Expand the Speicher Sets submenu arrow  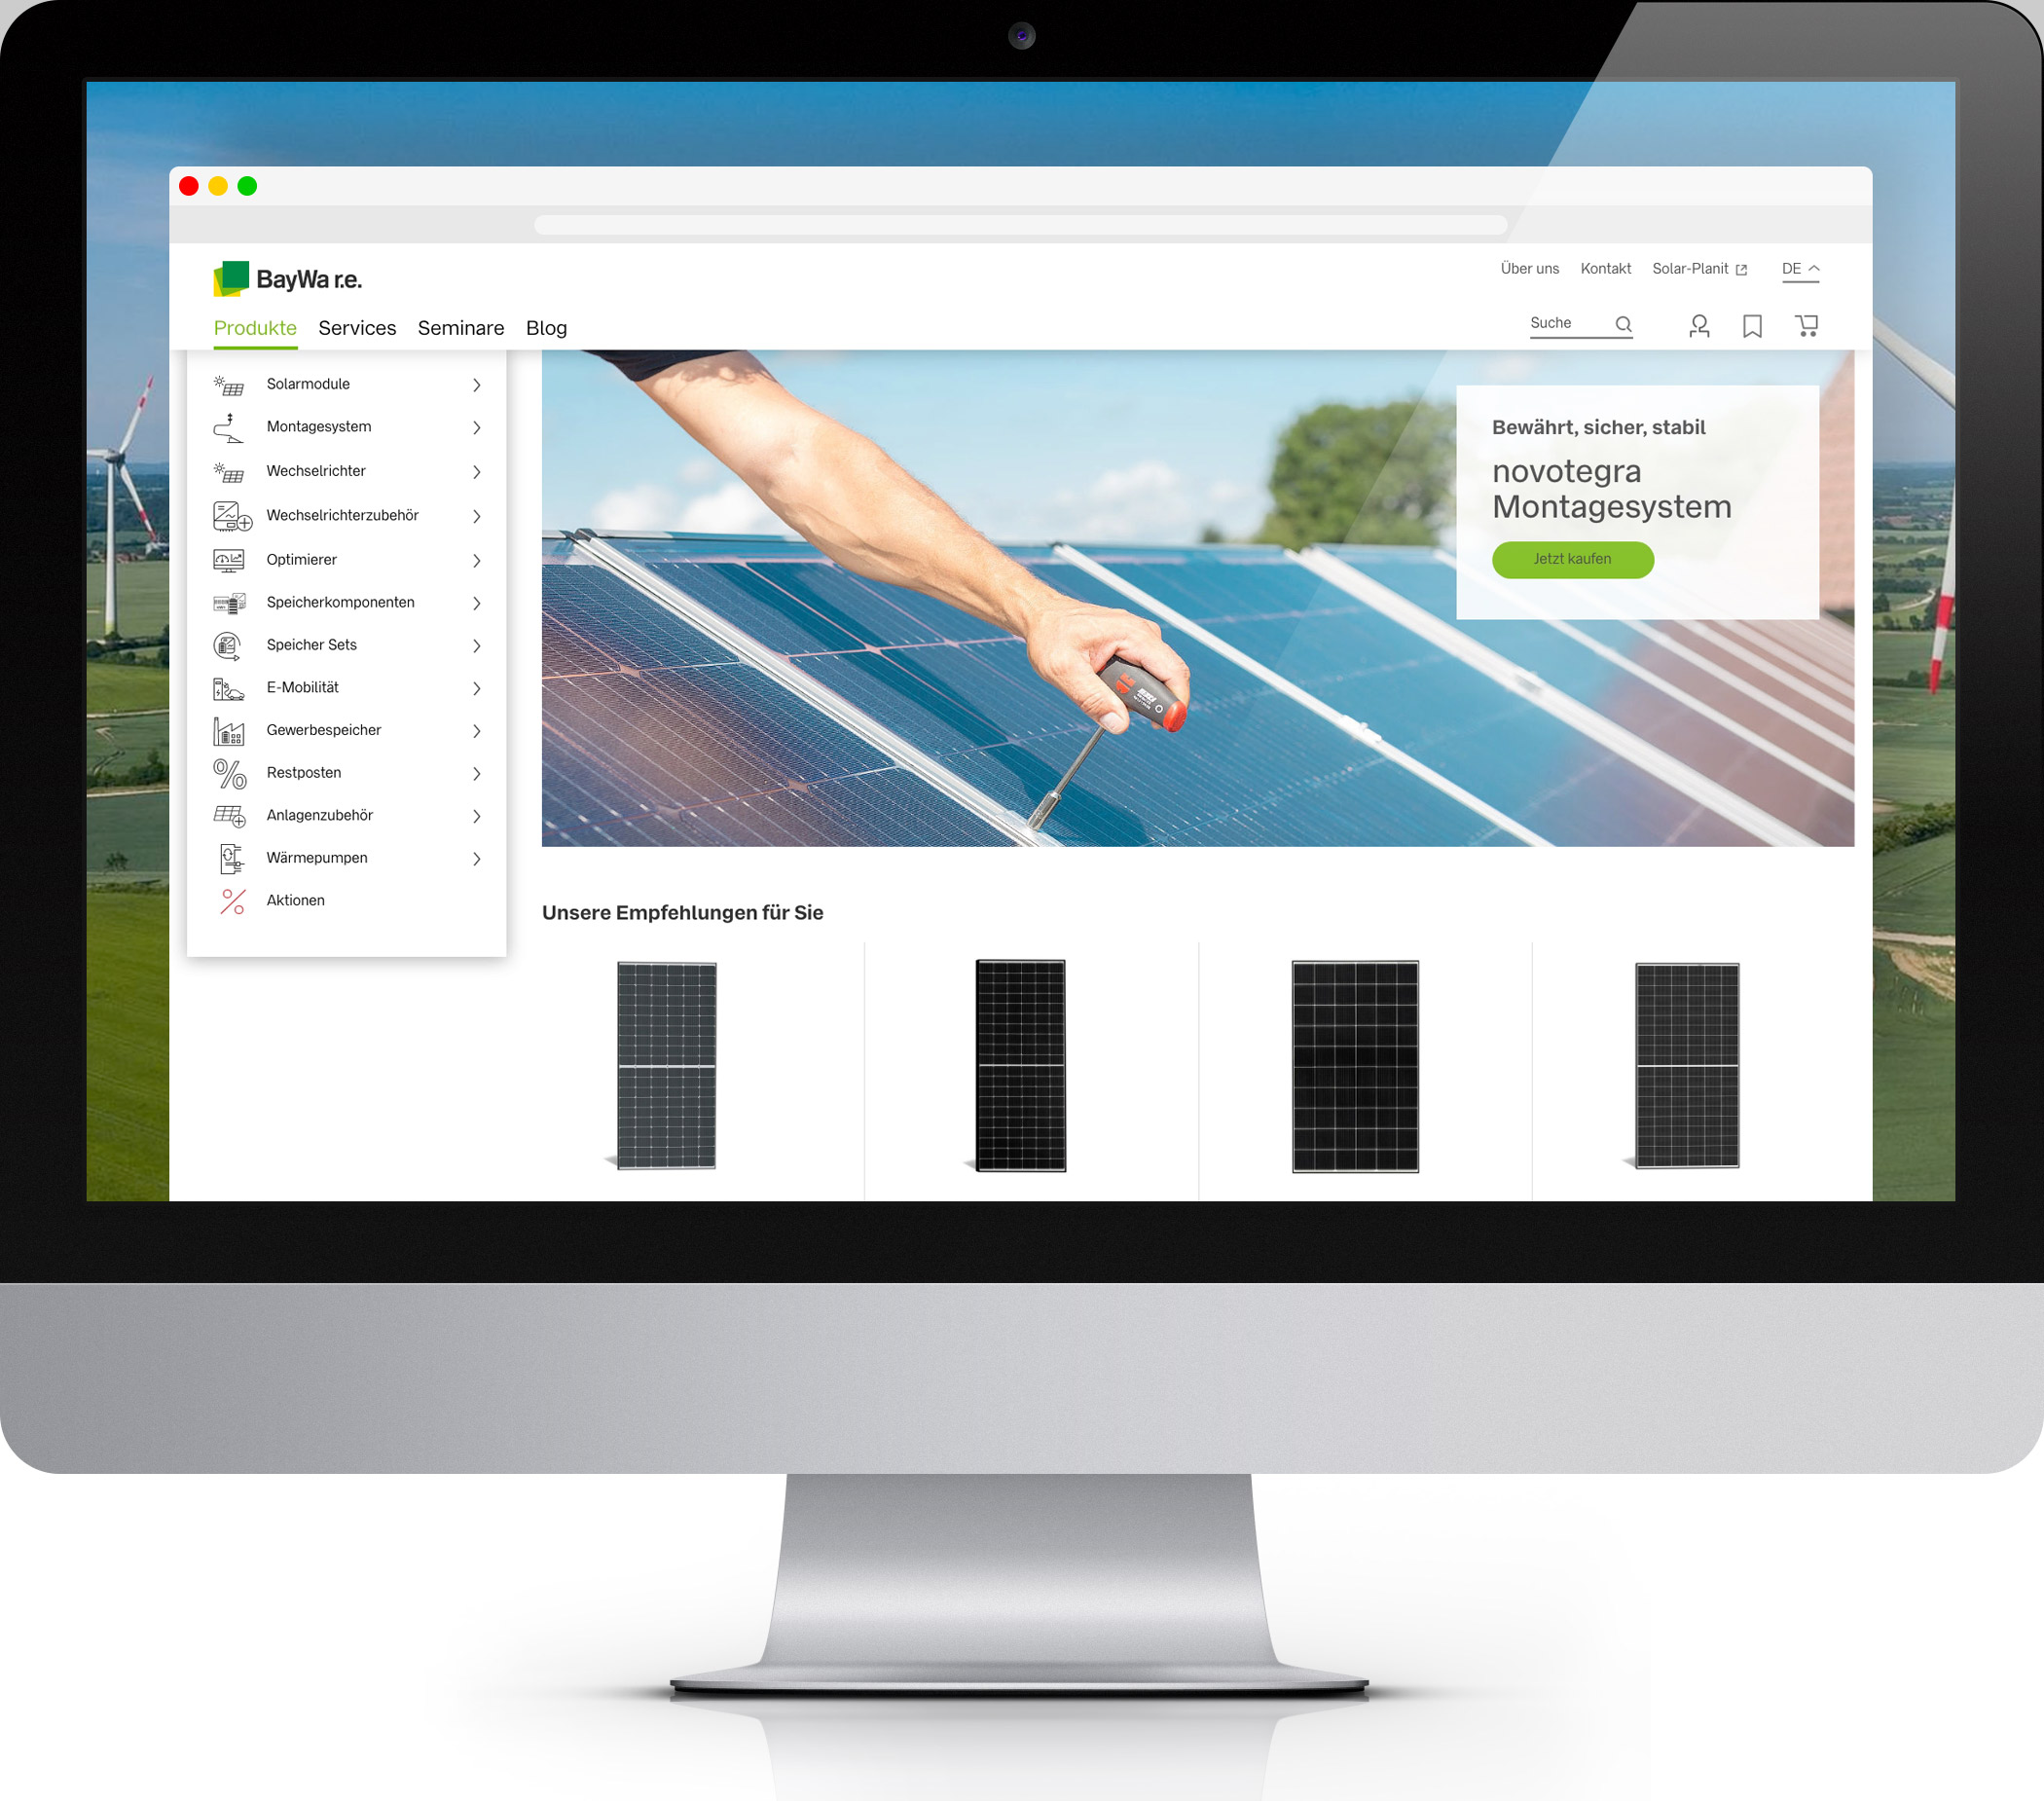pos(478,644)
